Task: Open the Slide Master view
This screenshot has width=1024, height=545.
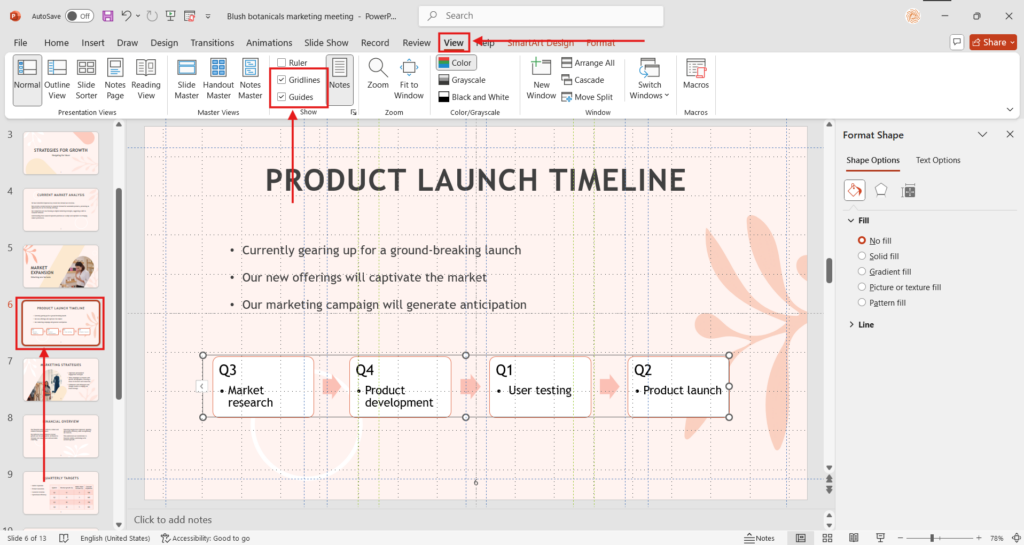Action: coord(186,79)
